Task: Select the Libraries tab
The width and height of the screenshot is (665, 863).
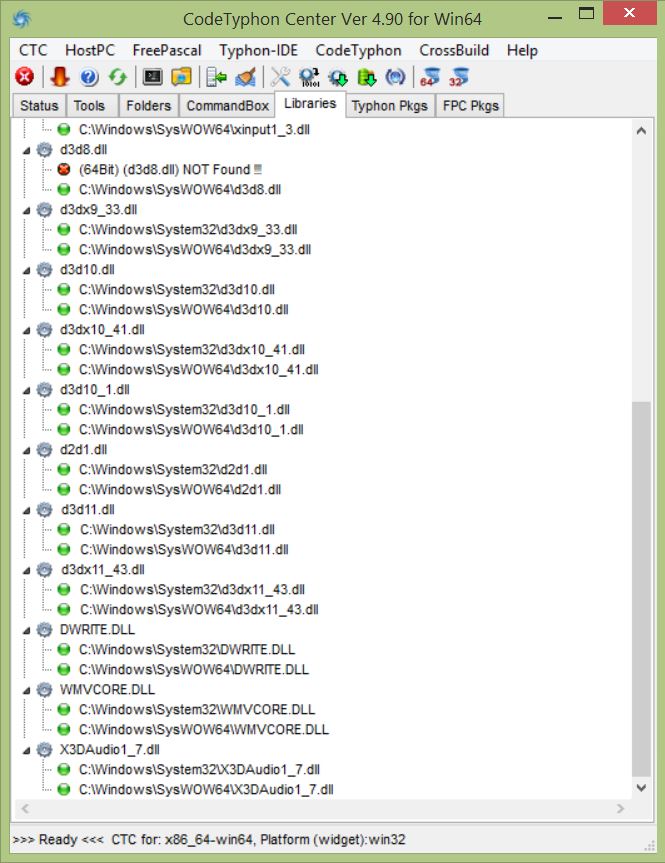Action: (x=310, y=104)
